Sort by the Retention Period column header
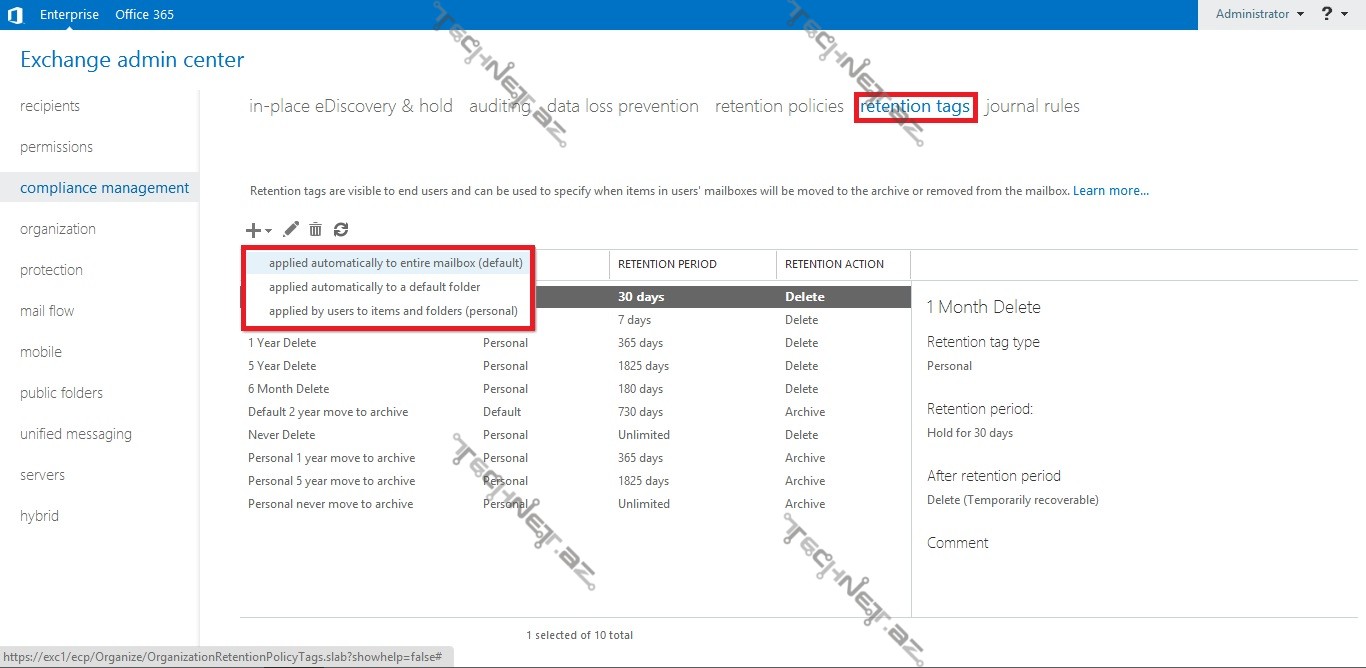The width and height of the screenshot is (1366, 668). coord(667,264)
